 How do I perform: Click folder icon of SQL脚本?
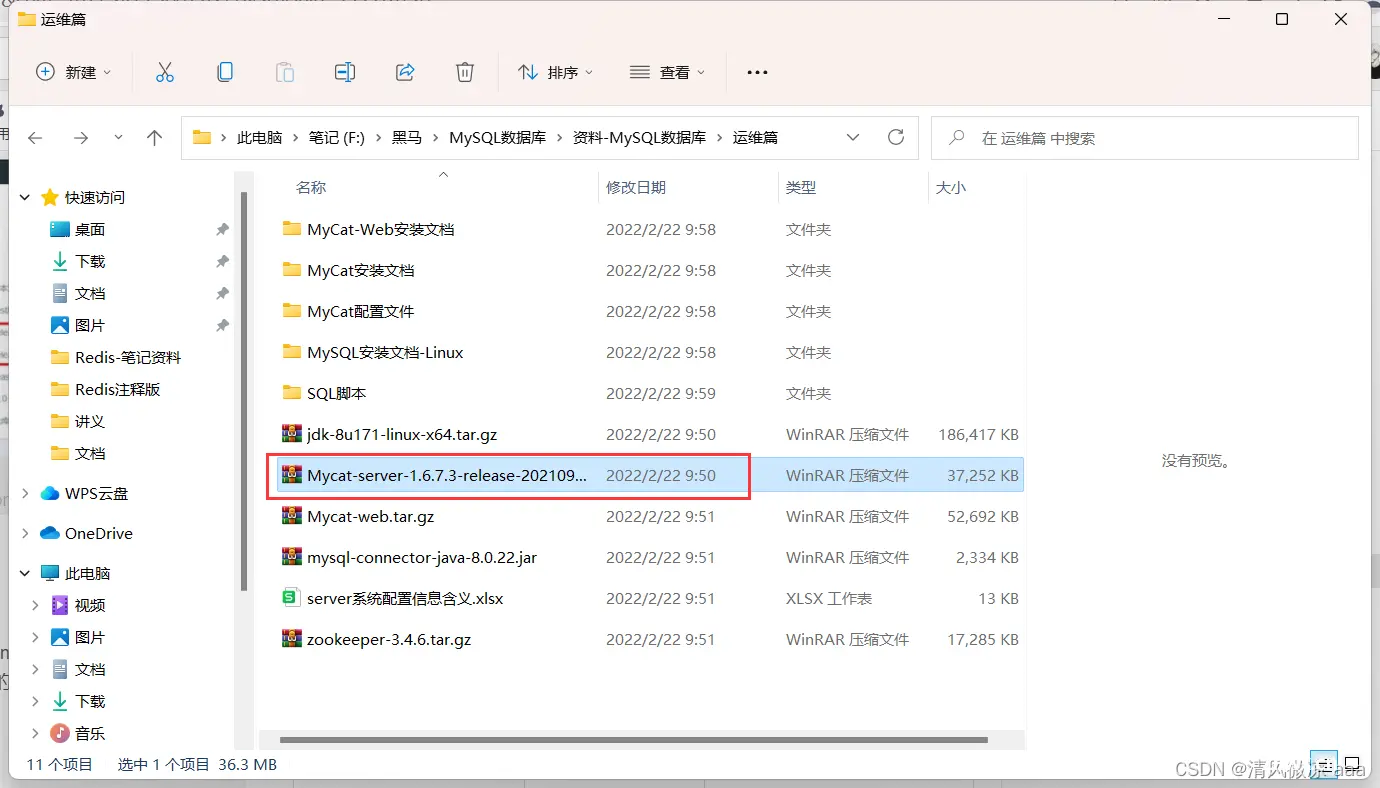[292, 393]
